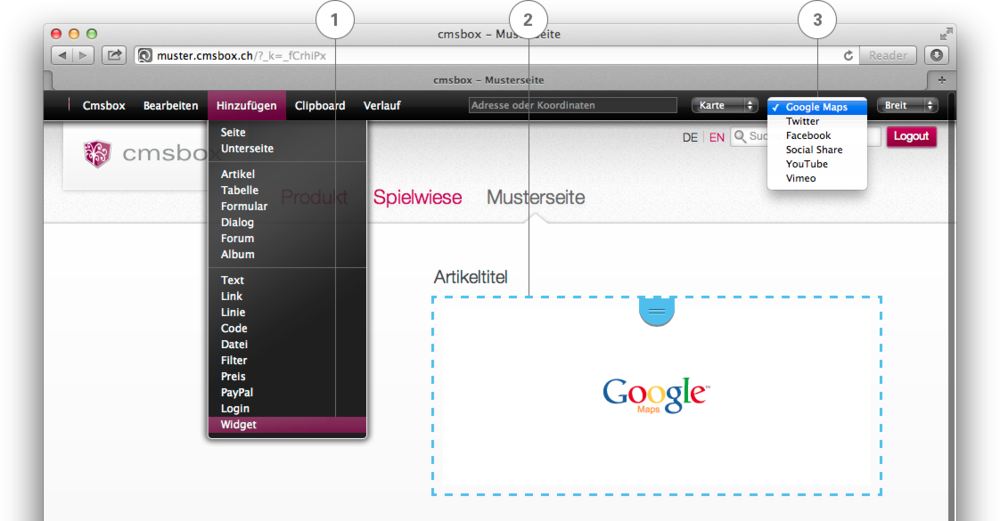Screen dimensions: 1000x521
Task: Close the Hinzufügen menu
Action: point(246,106)
